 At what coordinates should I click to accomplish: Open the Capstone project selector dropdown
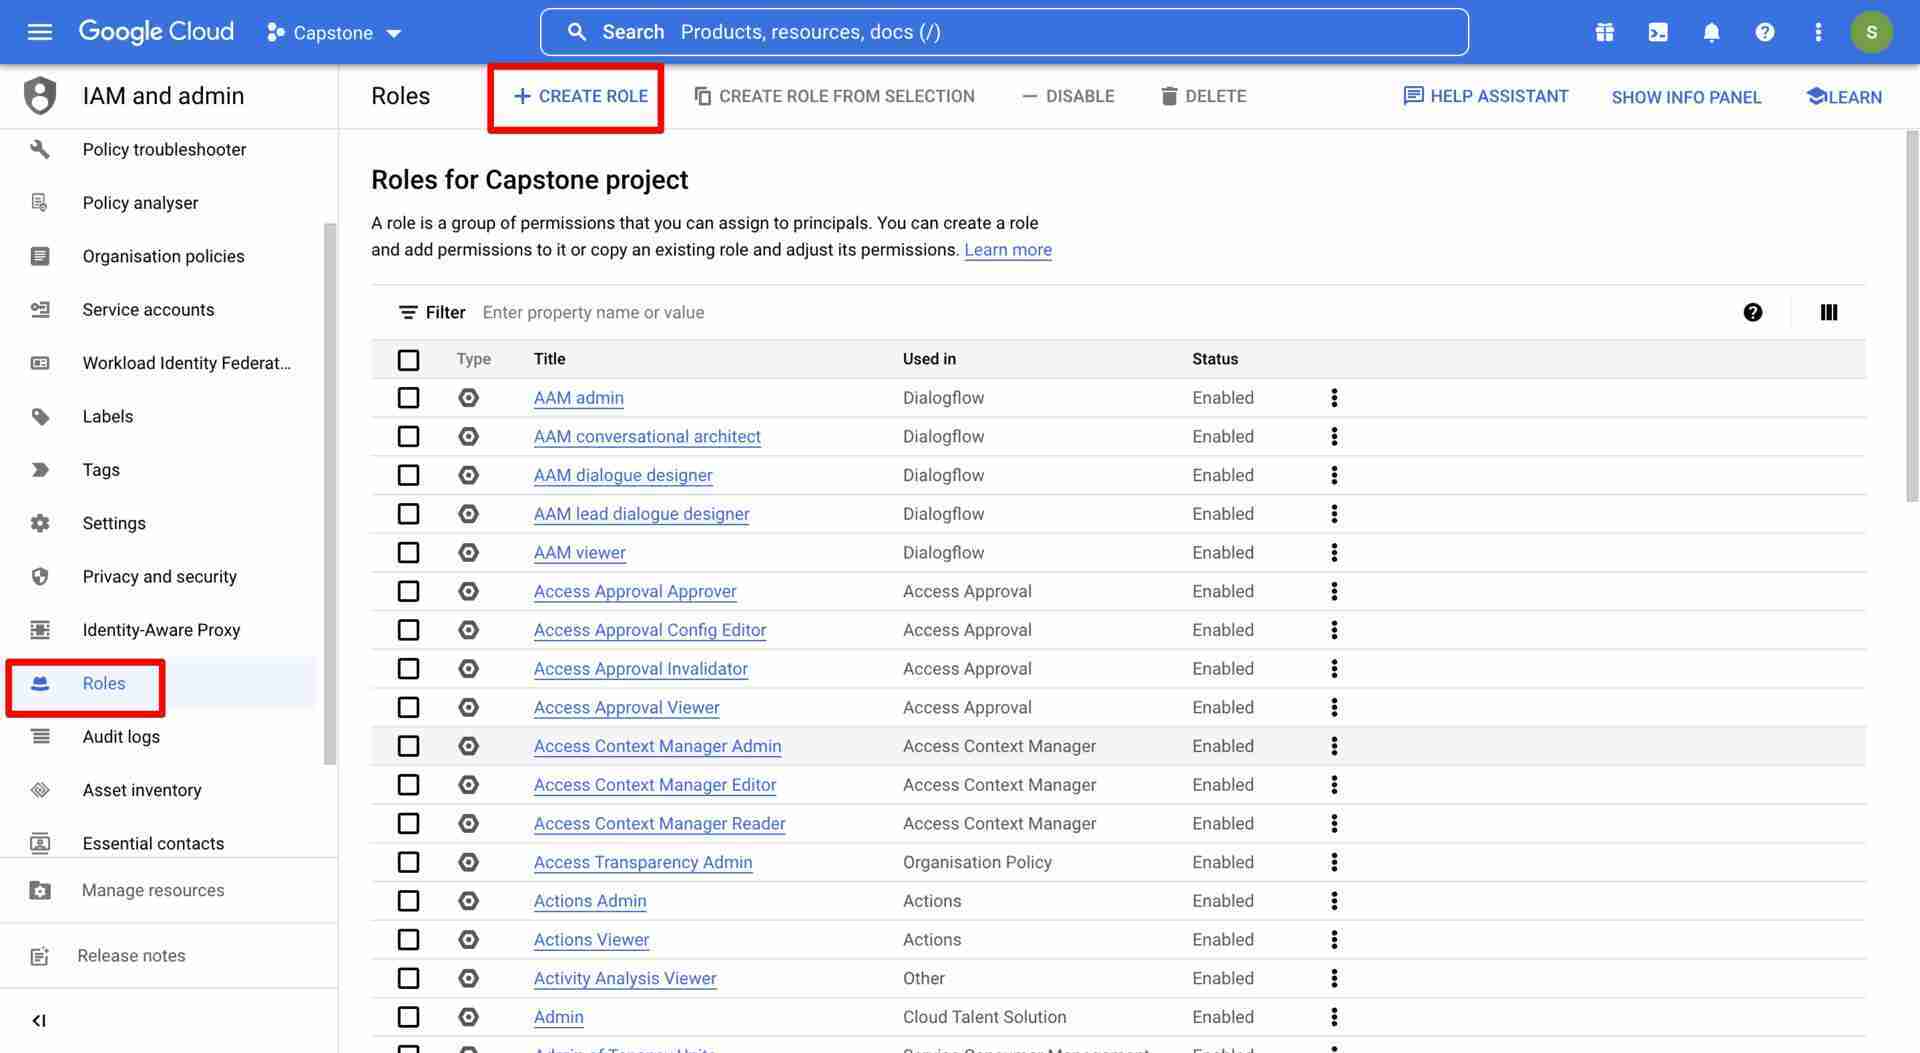coord(334,33)
